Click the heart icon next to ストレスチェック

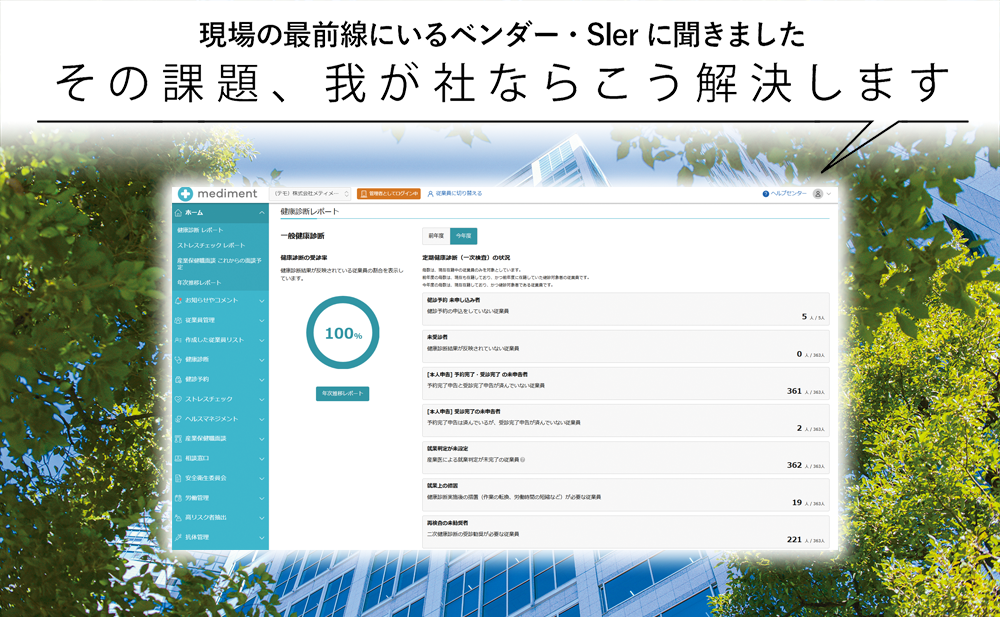pos(179,399)
